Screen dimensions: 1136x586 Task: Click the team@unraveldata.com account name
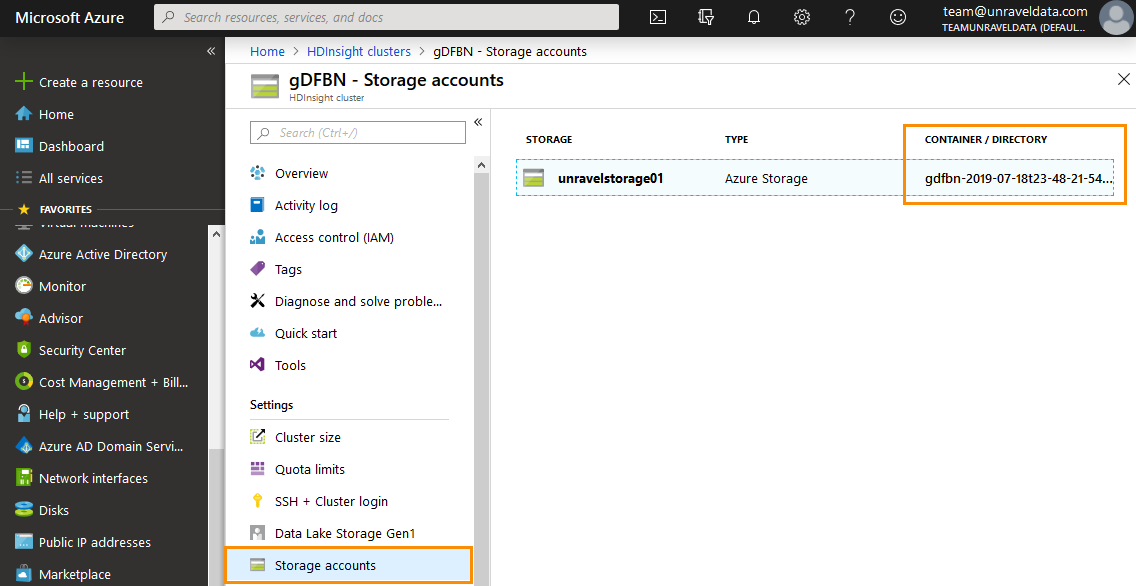tap(1015, 11)
